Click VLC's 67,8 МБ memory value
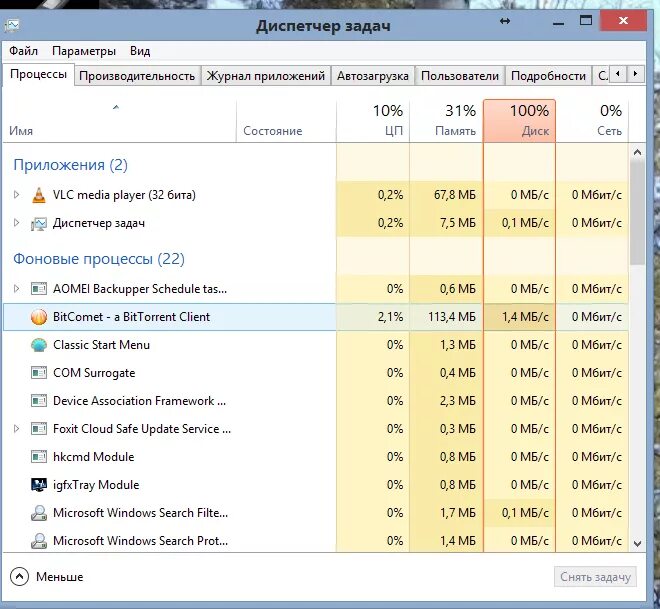Image resolution: width=660 pixels, height=609 pixels. tap(455, 195)
